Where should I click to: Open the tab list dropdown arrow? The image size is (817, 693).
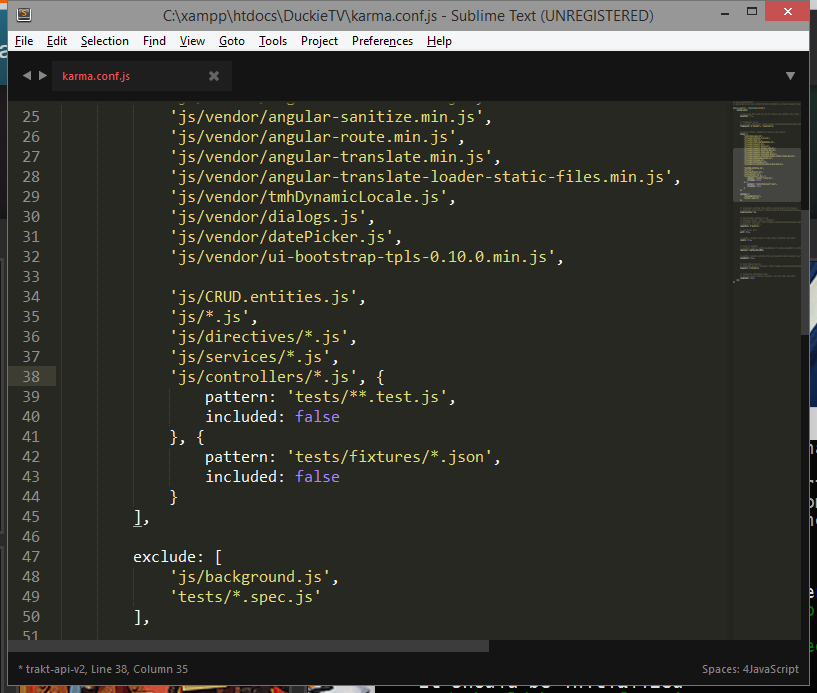click(x=790, y=76)
